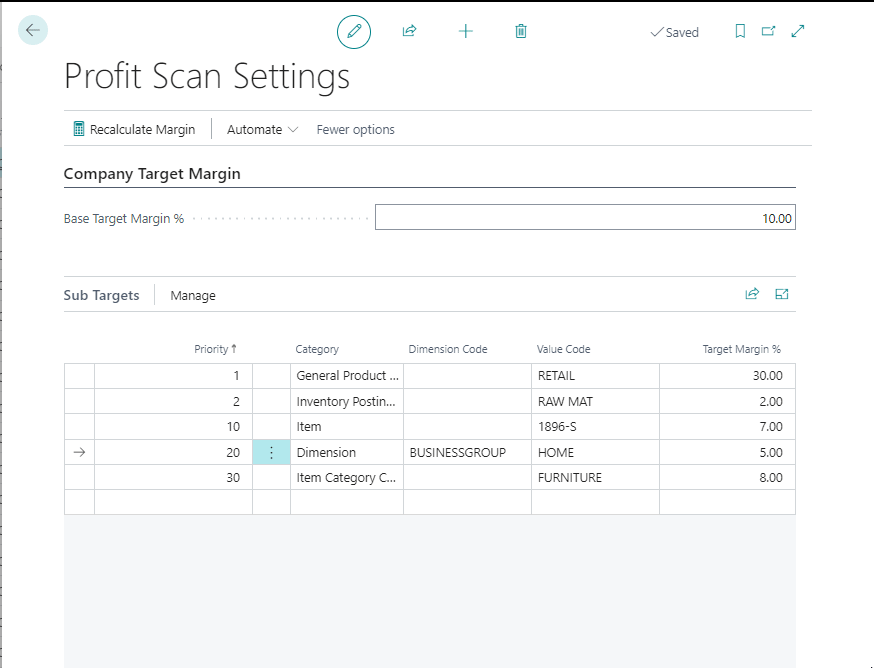Open the Manage menu in Sub Targets

pos(193,295)
